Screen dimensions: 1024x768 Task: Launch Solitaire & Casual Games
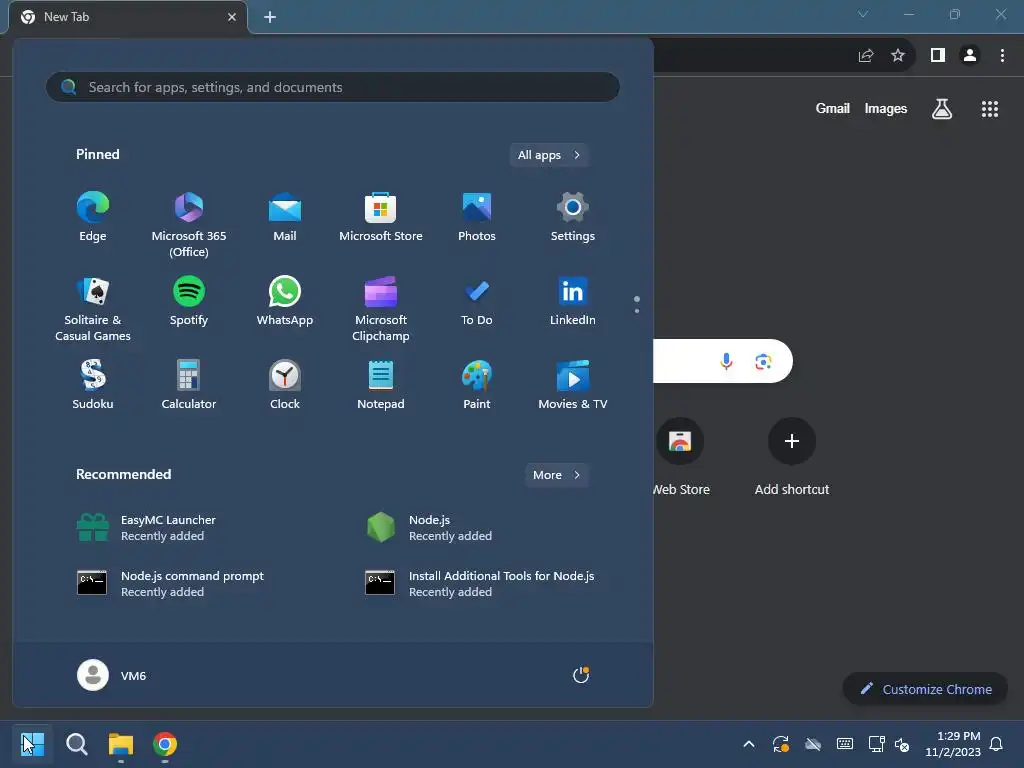tap(93, 308)
